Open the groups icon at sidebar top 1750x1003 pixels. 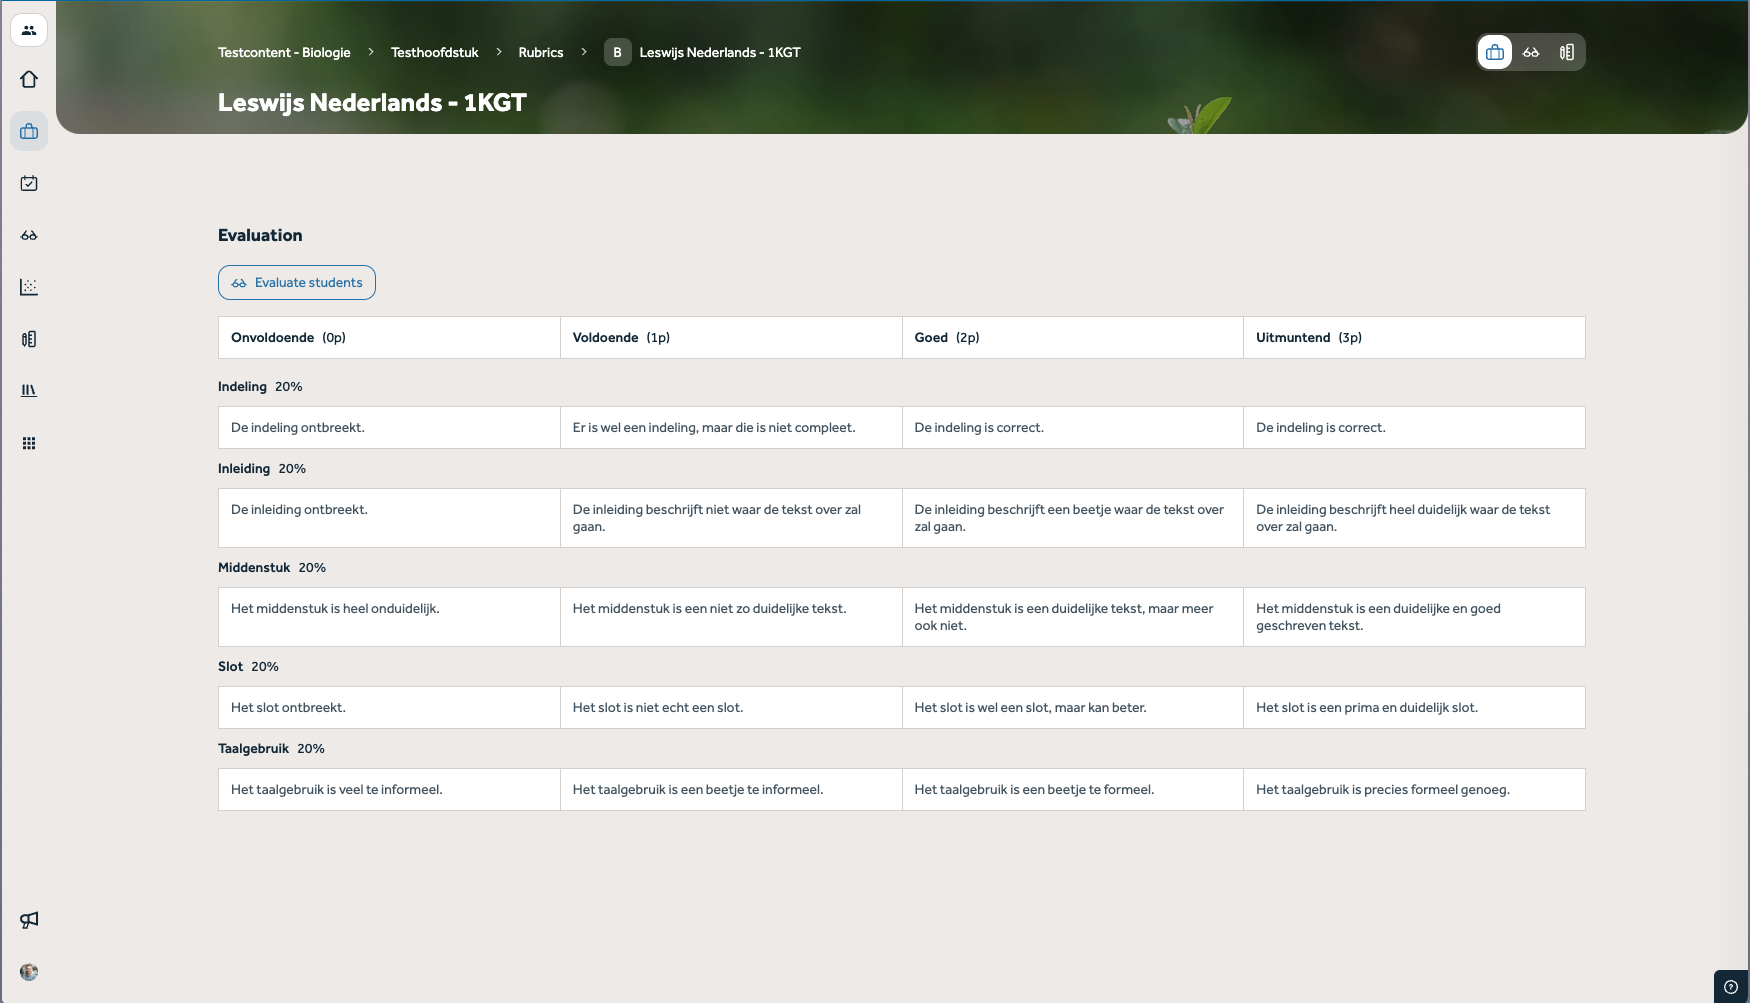click(29, 30)
